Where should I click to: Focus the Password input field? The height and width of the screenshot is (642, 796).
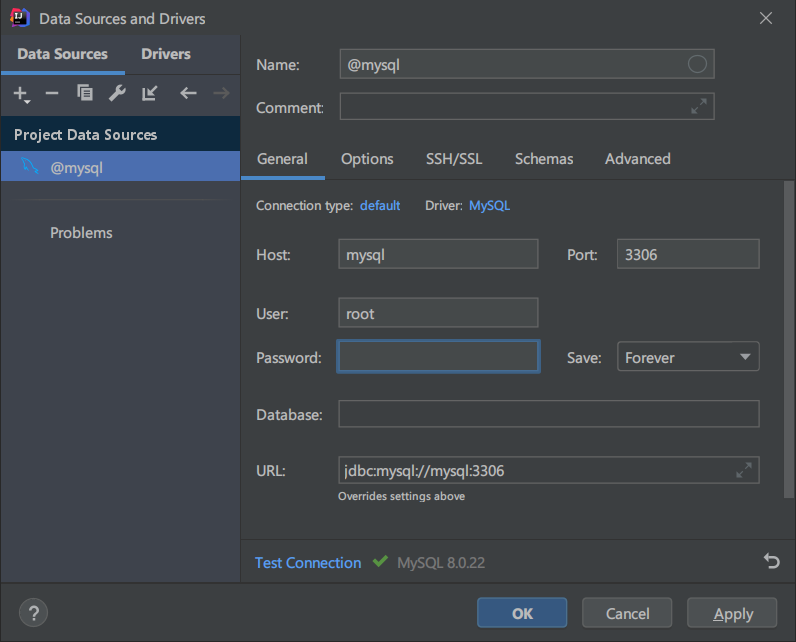click(x=438, y=357)
